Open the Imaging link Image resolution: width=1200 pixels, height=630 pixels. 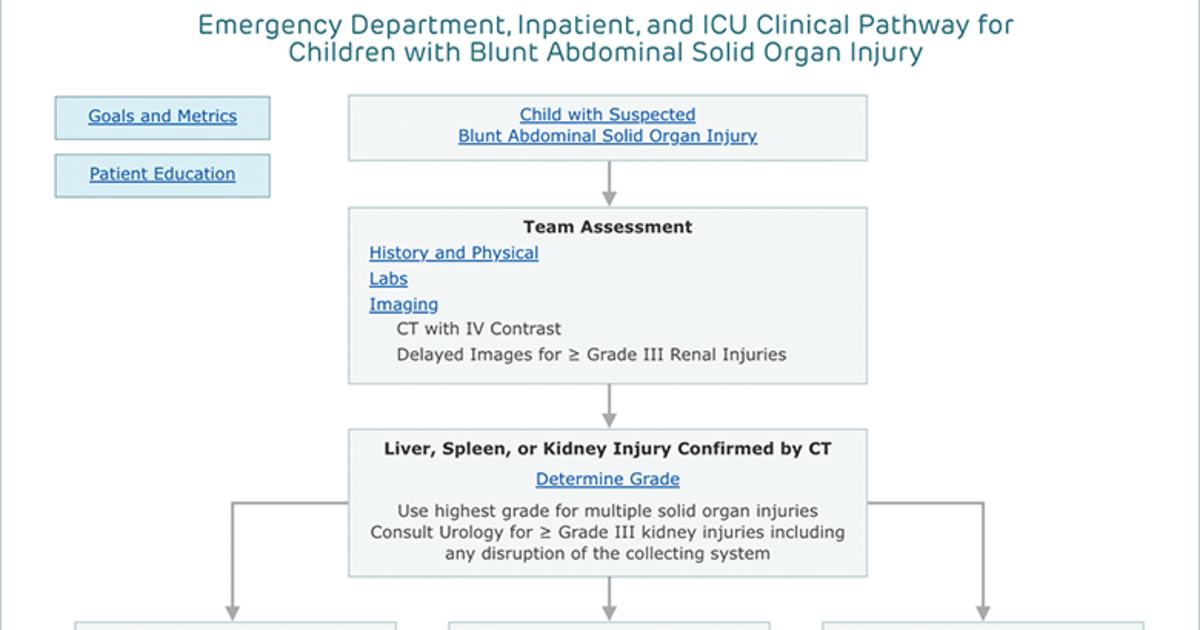[403, 304]
